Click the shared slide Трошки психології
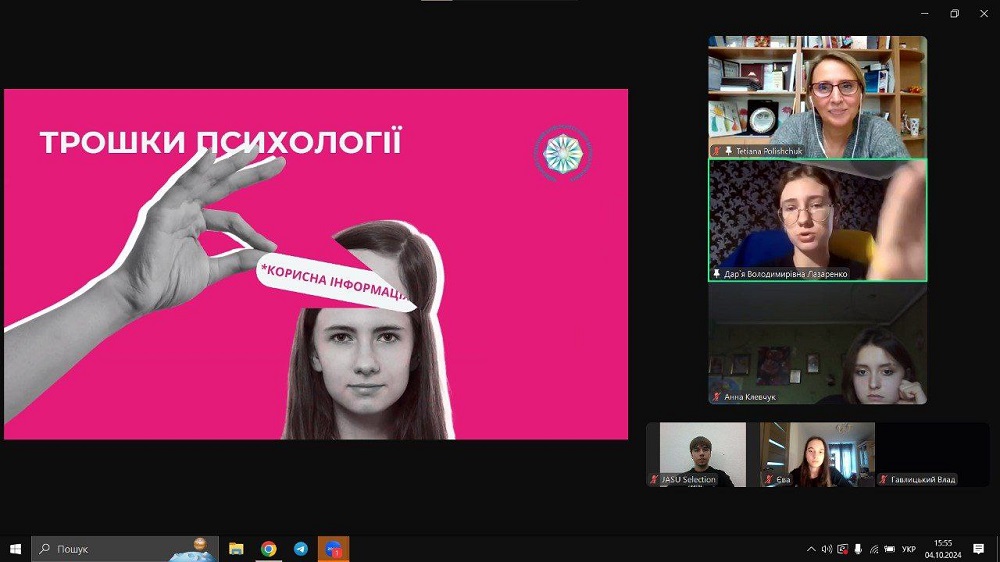 [x=316, y=264]
